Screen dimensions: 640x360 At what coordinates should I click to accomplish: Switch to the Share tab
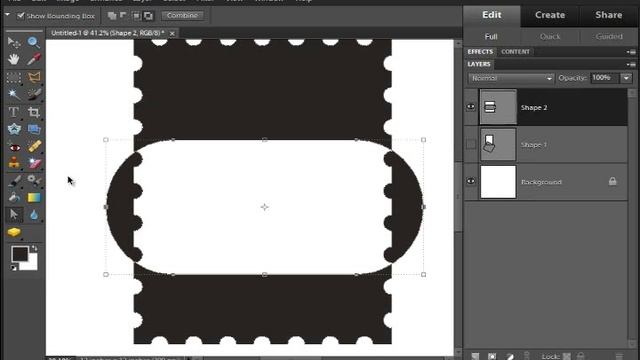coord(609,15)
